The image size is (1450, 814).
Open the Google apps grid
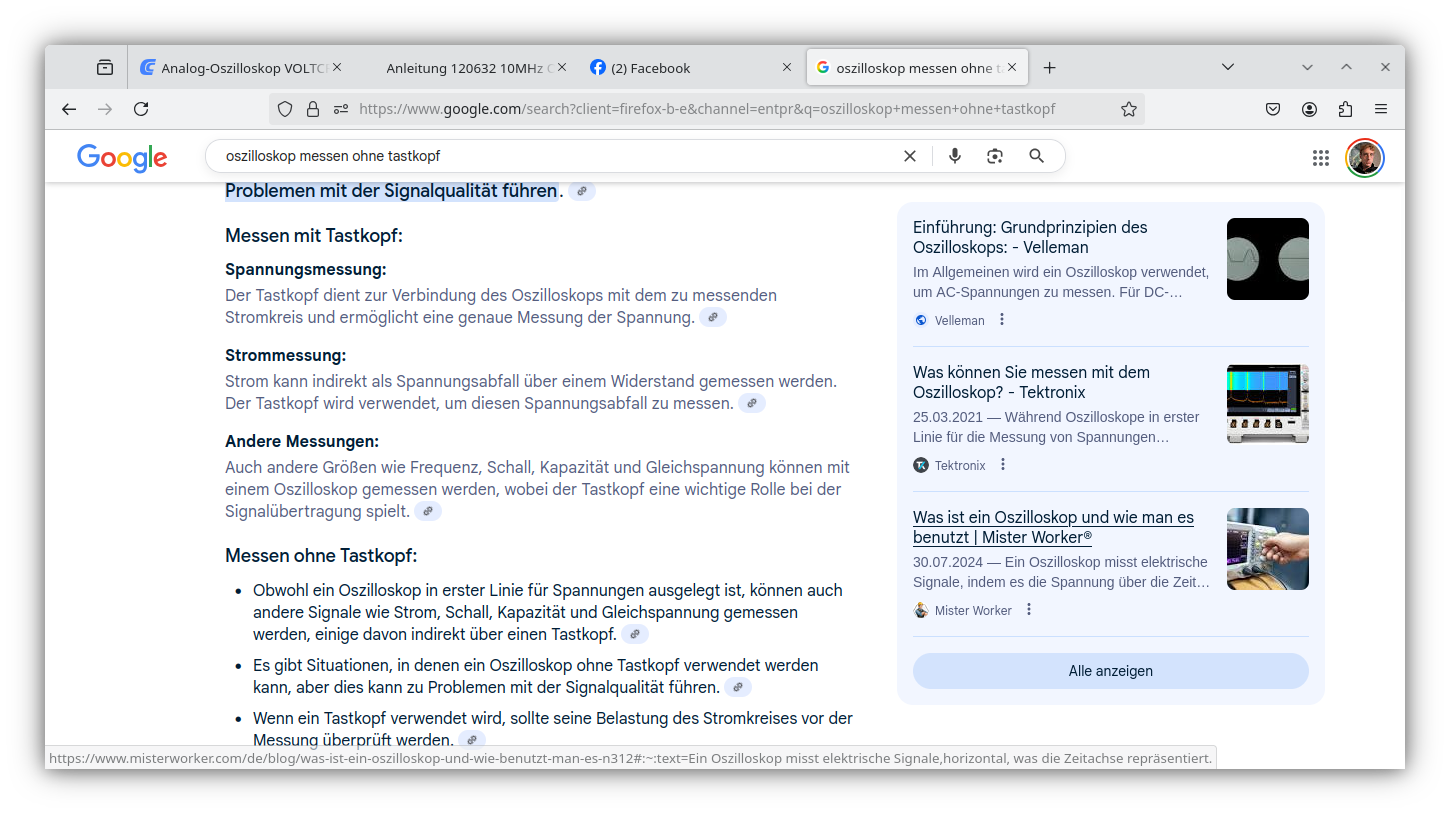pyautogui.click(x=1321, y=157)
